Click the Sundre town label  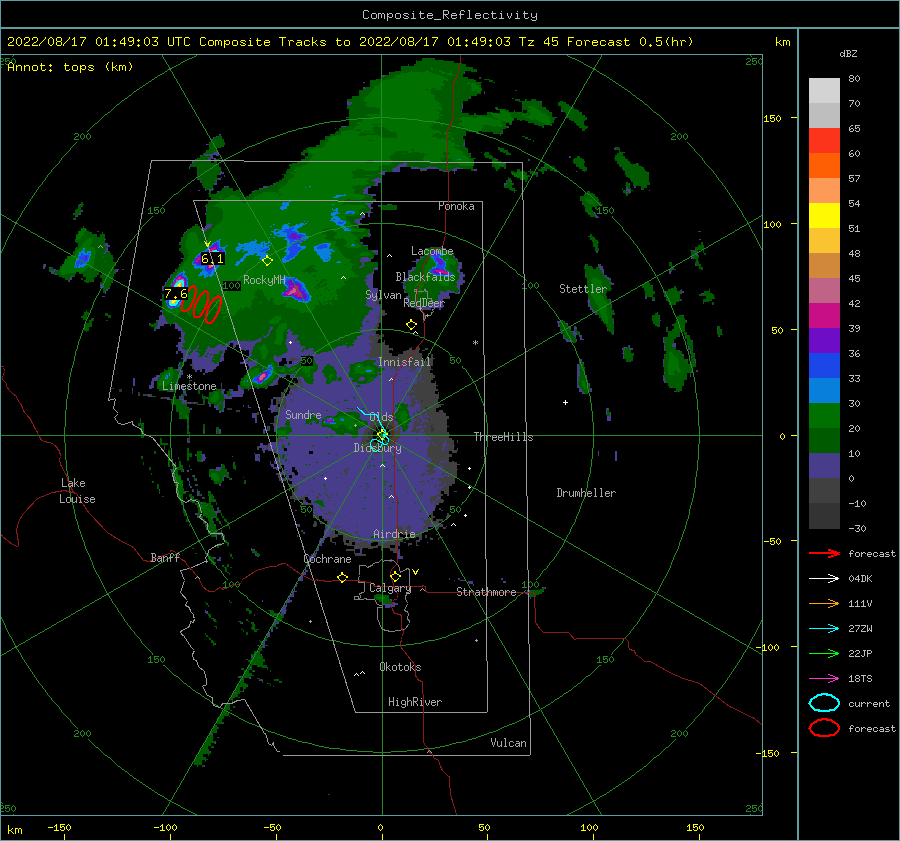pyautogui.click(x=303, y=414)
